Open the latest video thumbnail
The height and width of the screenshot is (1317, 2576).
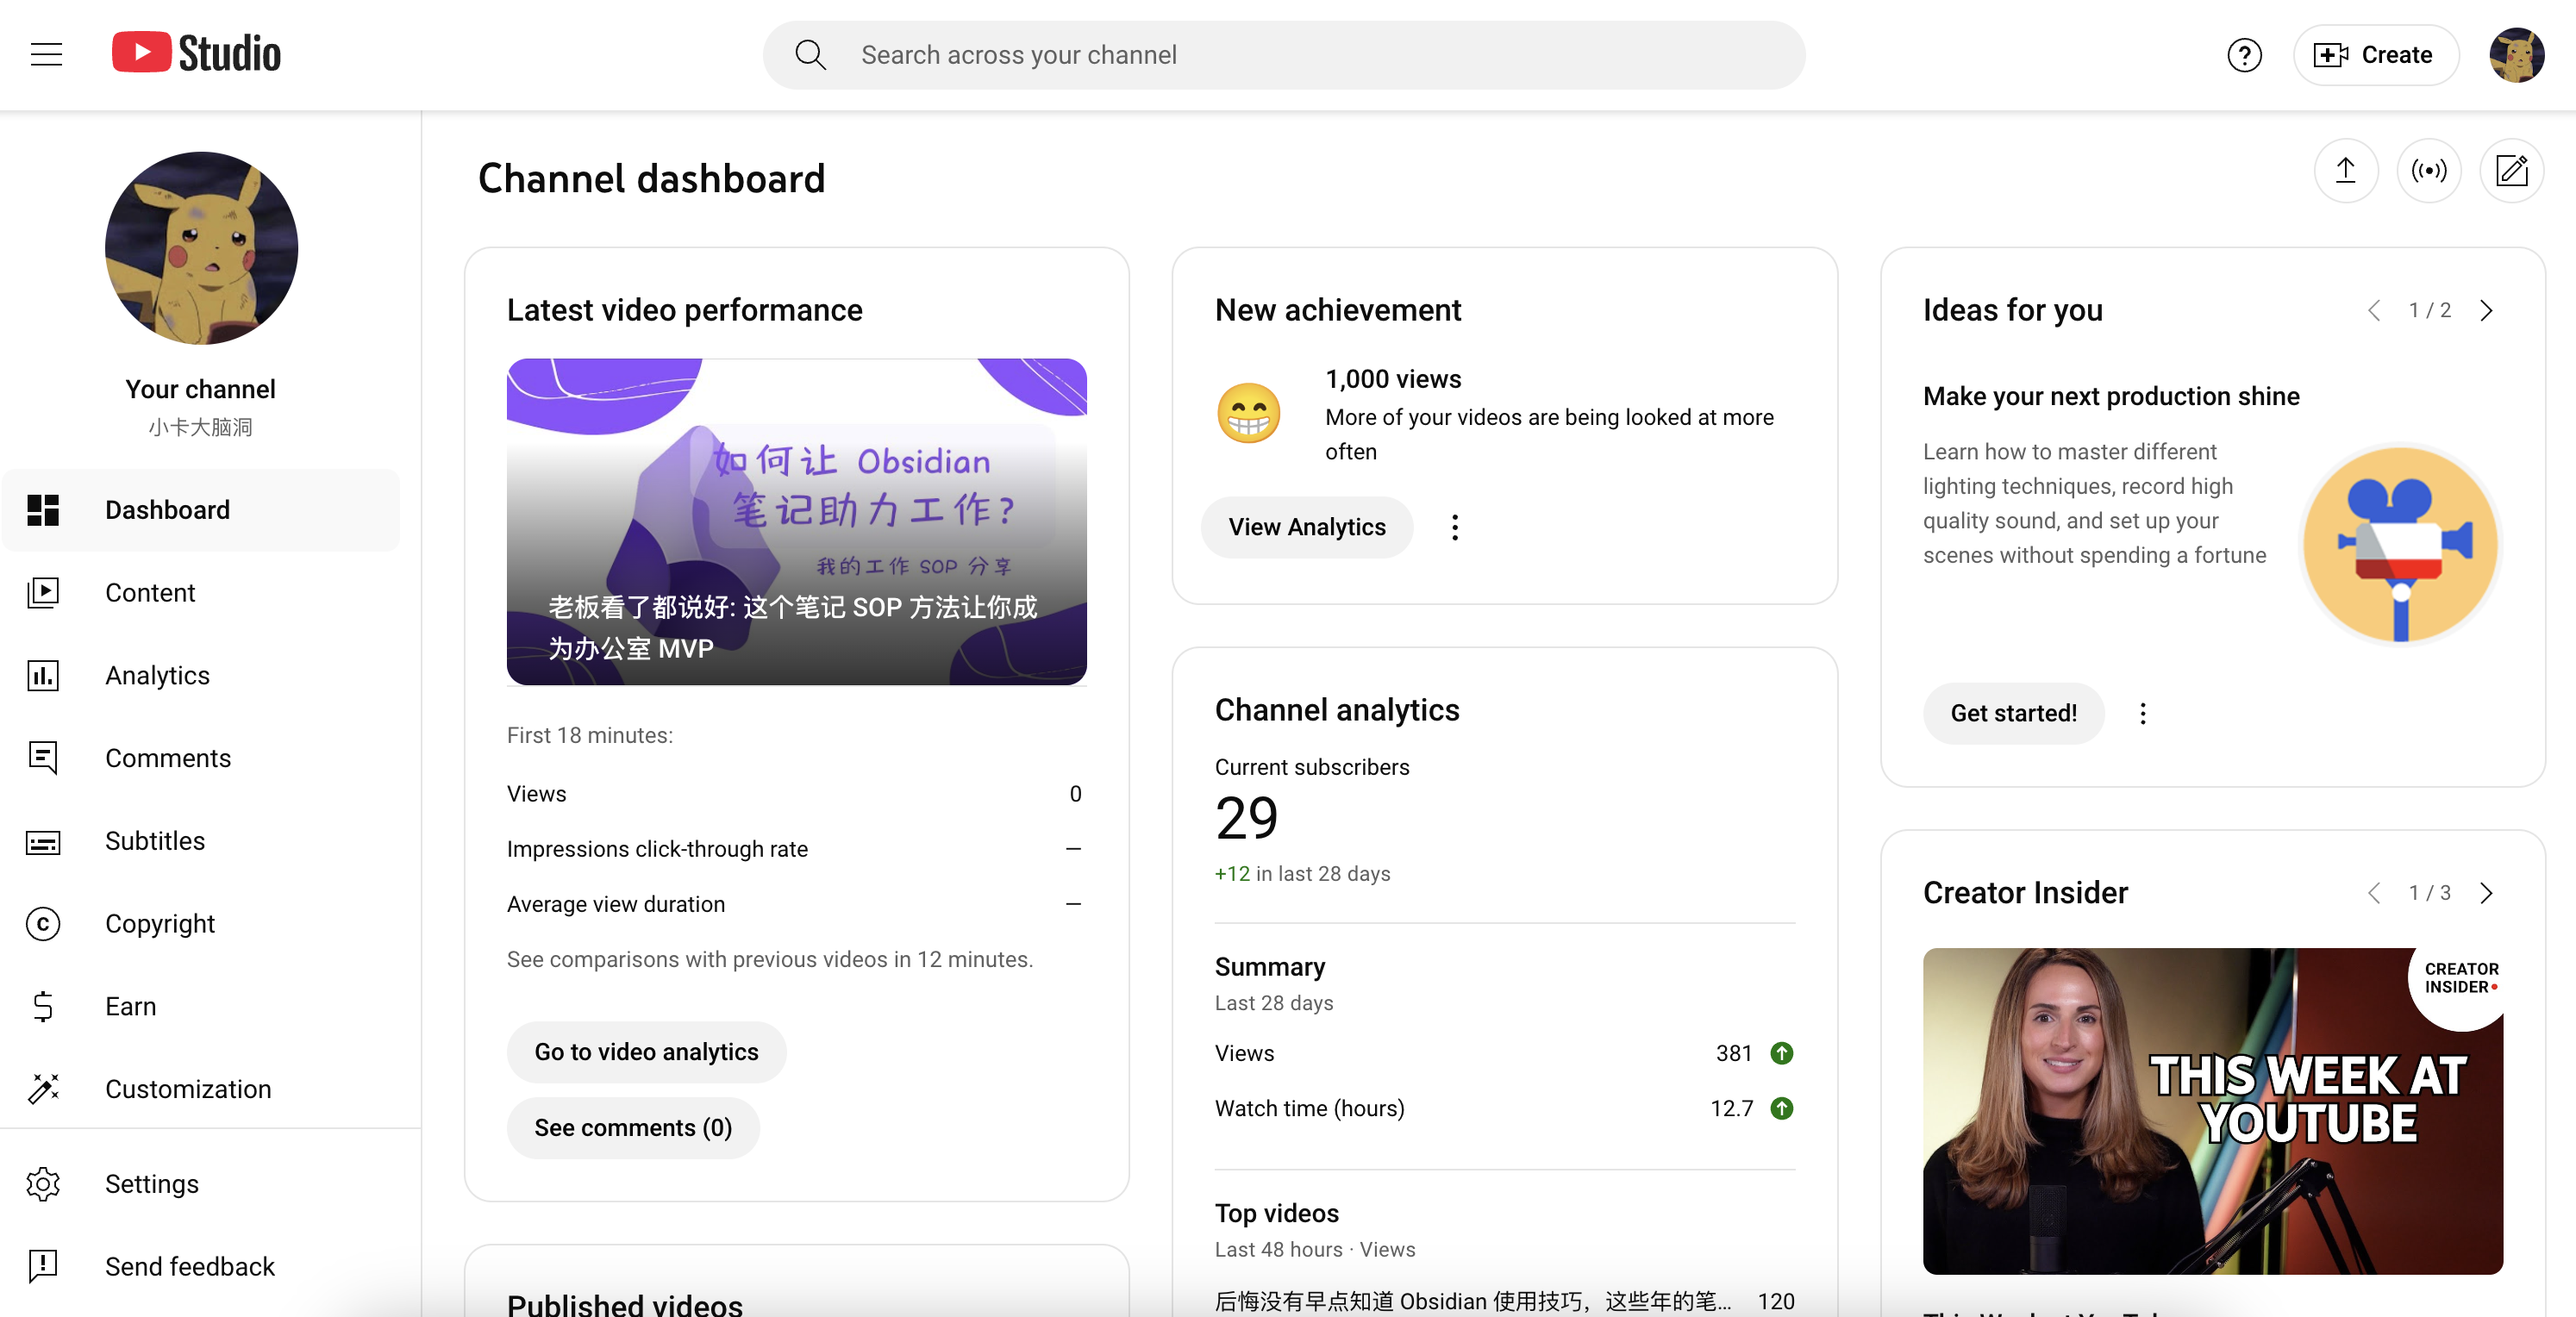[797, 521]
